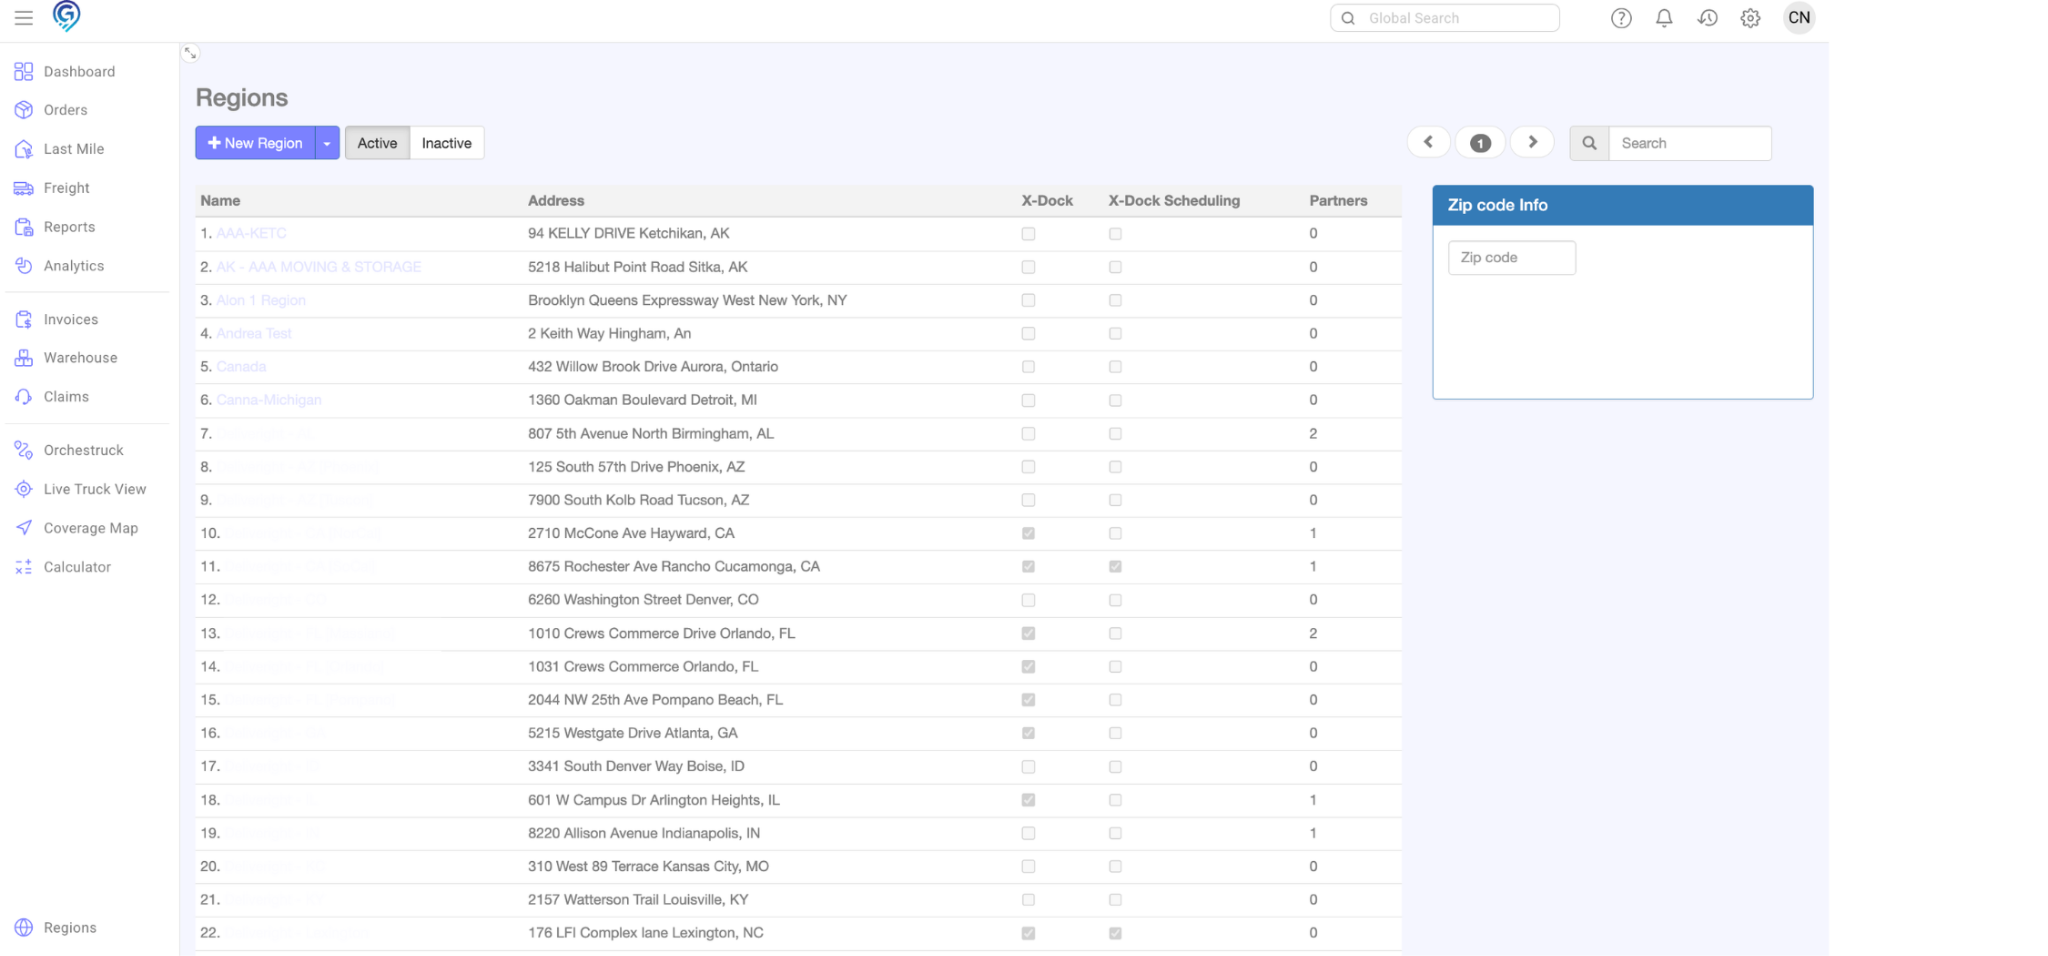Image resolution: width=2048 pixels, height=956 pixels.
Task: Open the recent history clock icon
Action: point(1707,18)
